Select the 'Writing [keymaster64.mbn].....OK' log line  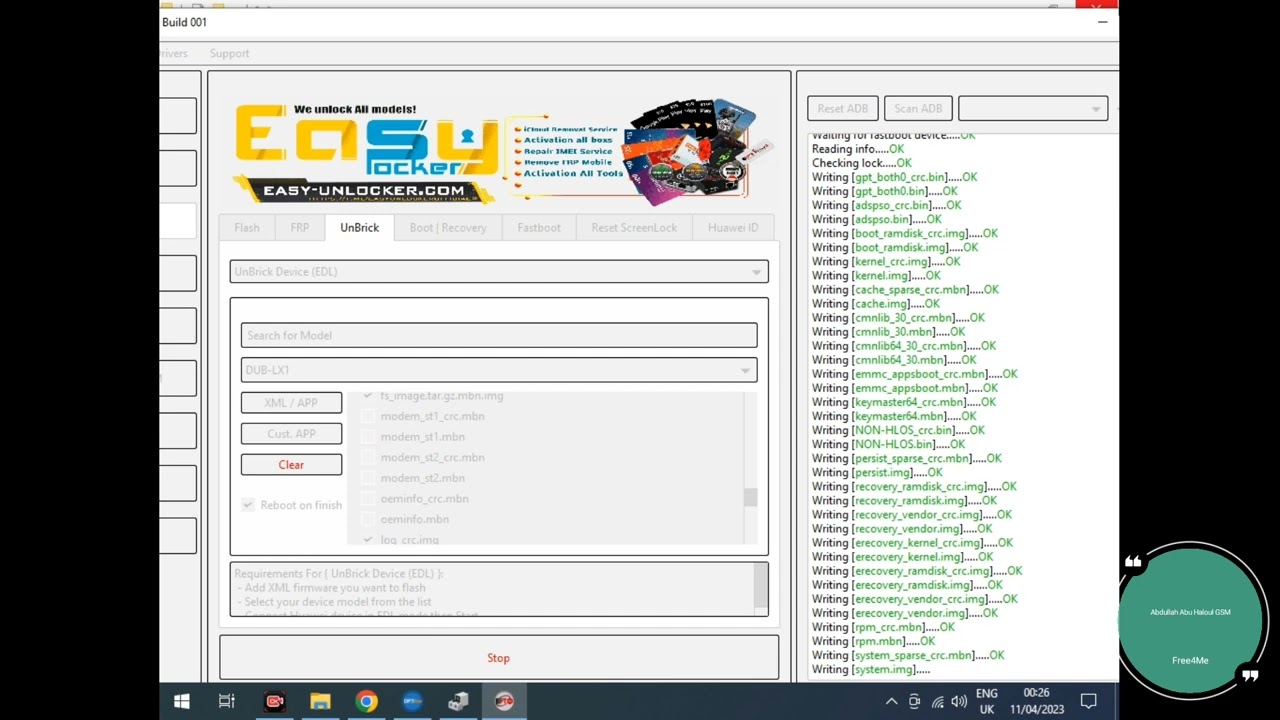point(894,416)
